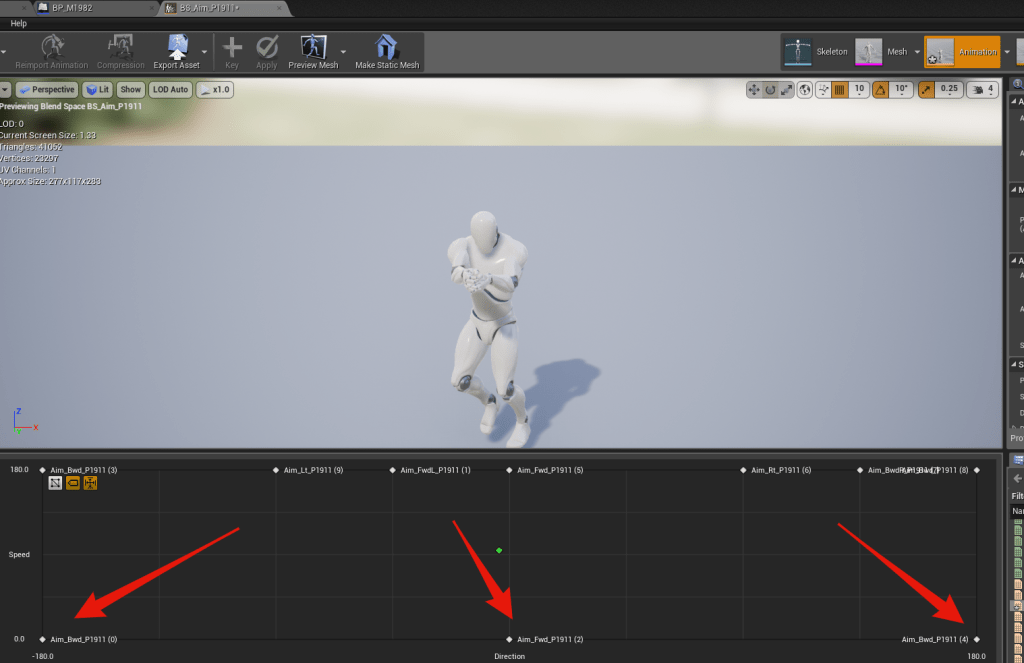1024x663 pixels.
Task: Switch to the BP_M1982 tab
Action: click(x=70, y=7)
